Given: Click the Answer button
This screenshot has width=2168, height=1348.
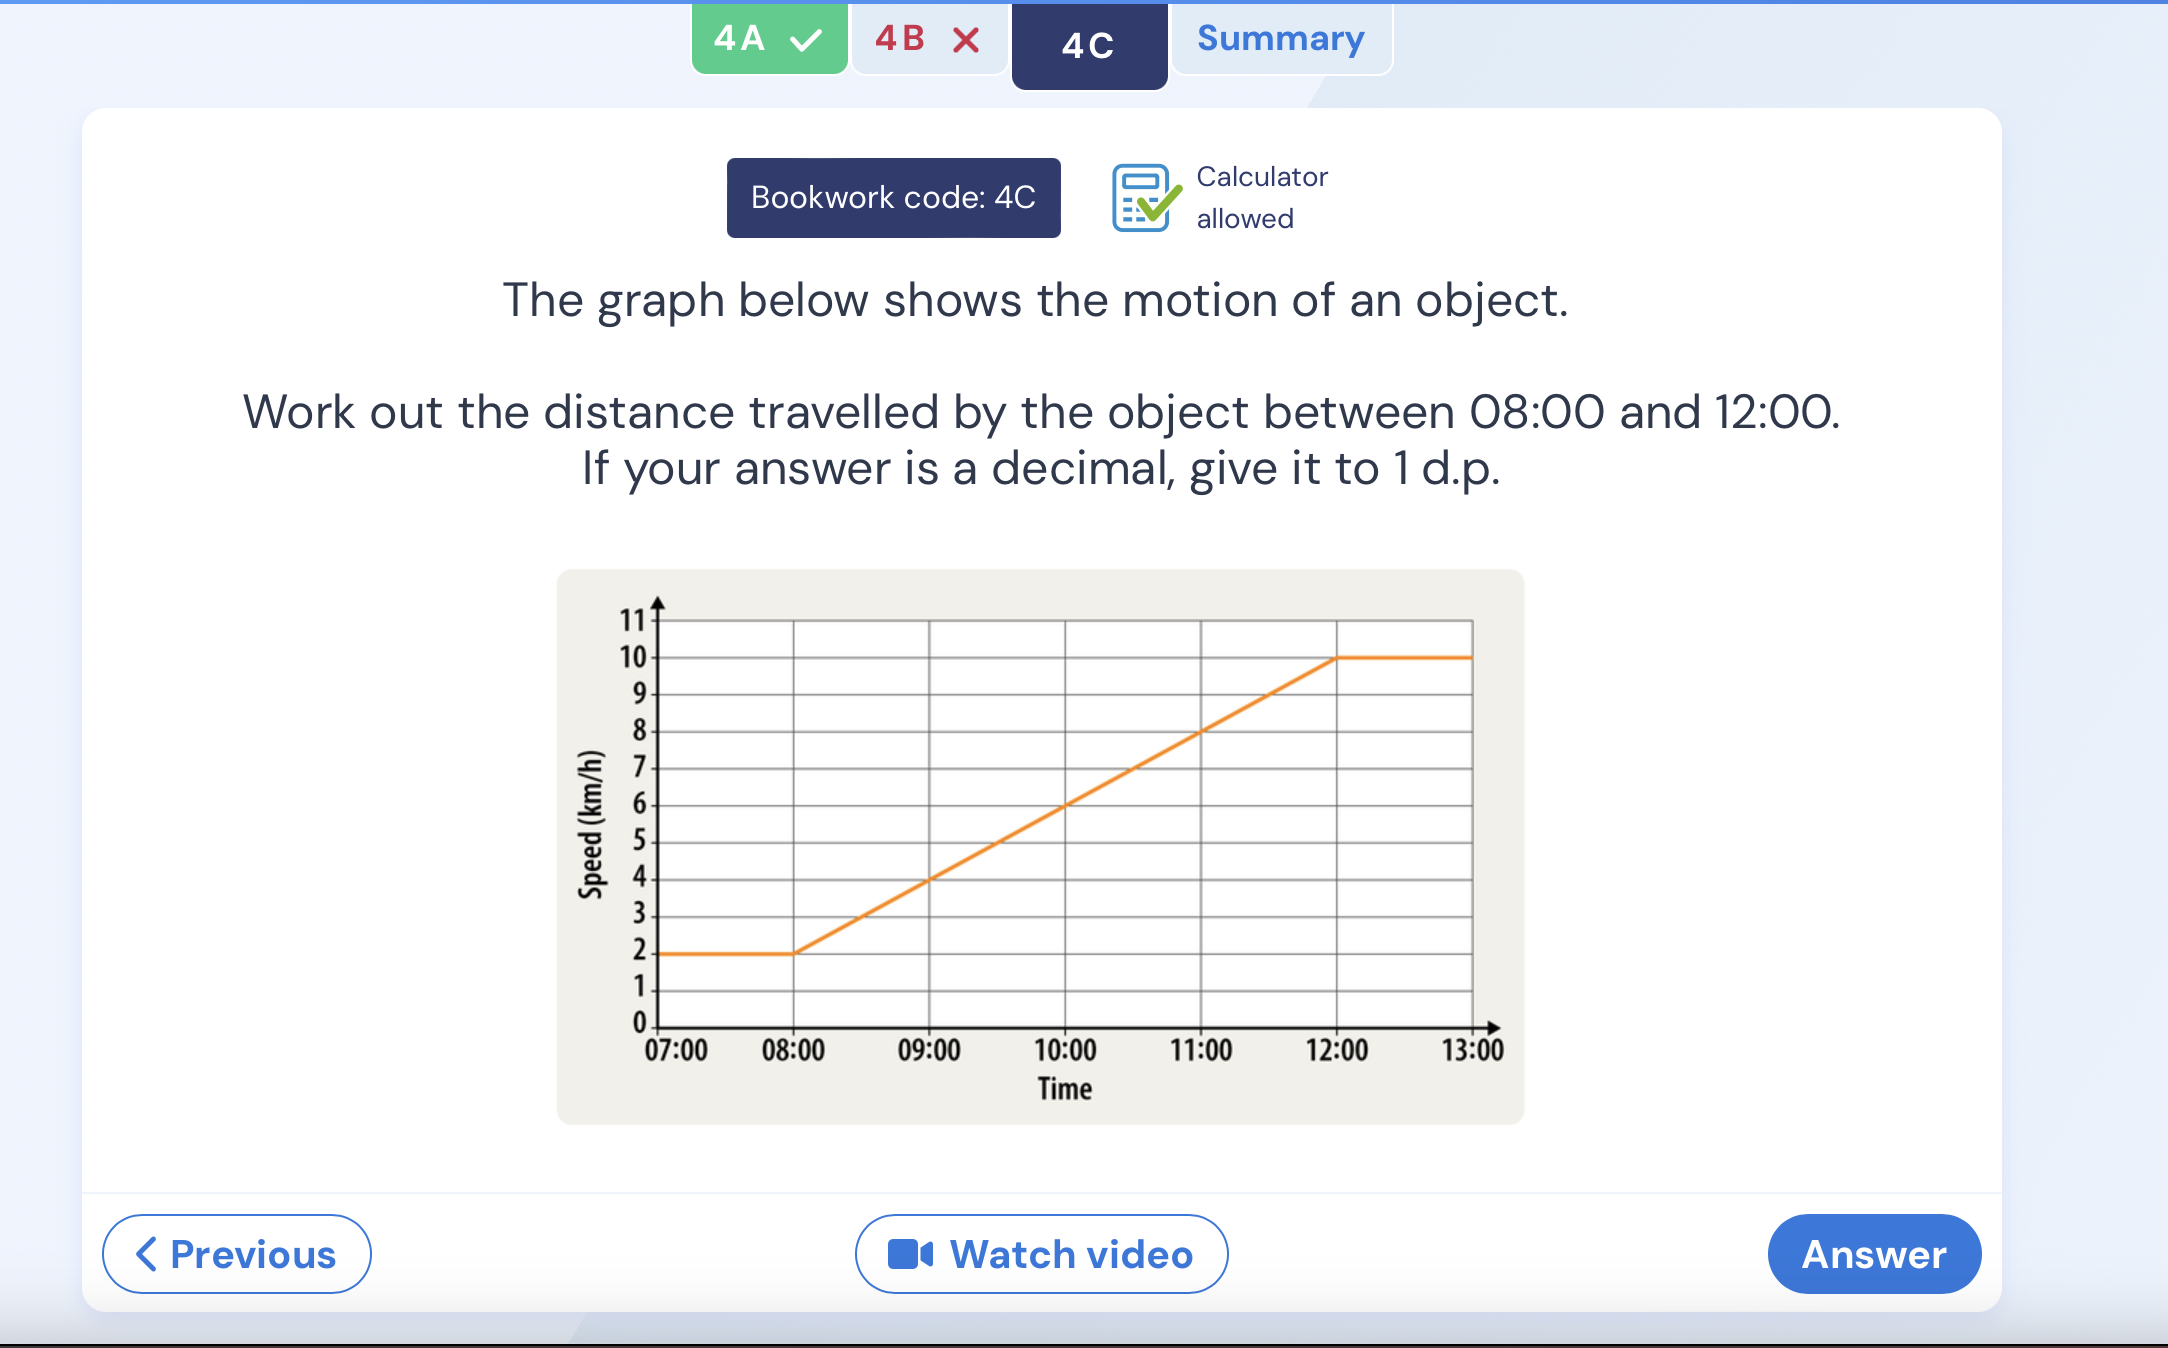Looking at the screenshot, I should coord(1874,1254).
